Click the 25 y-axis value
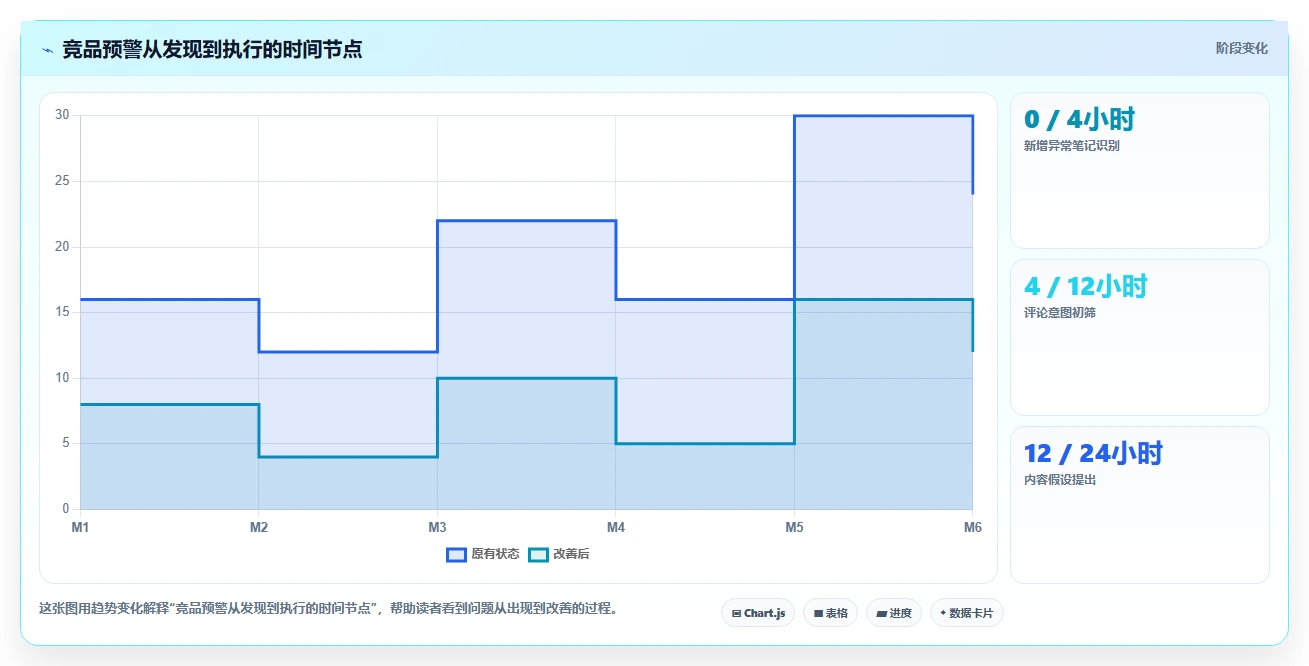 [62, 181]
